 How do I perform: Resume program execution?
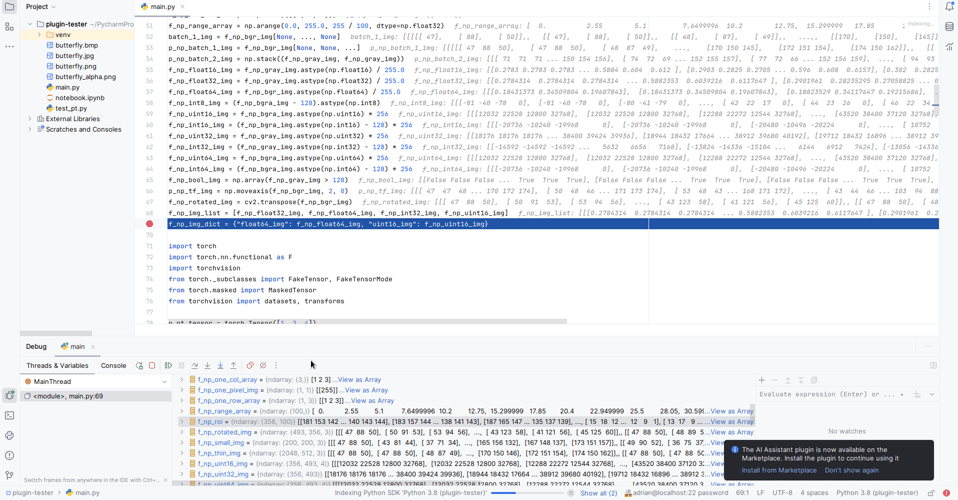(168, 366)
